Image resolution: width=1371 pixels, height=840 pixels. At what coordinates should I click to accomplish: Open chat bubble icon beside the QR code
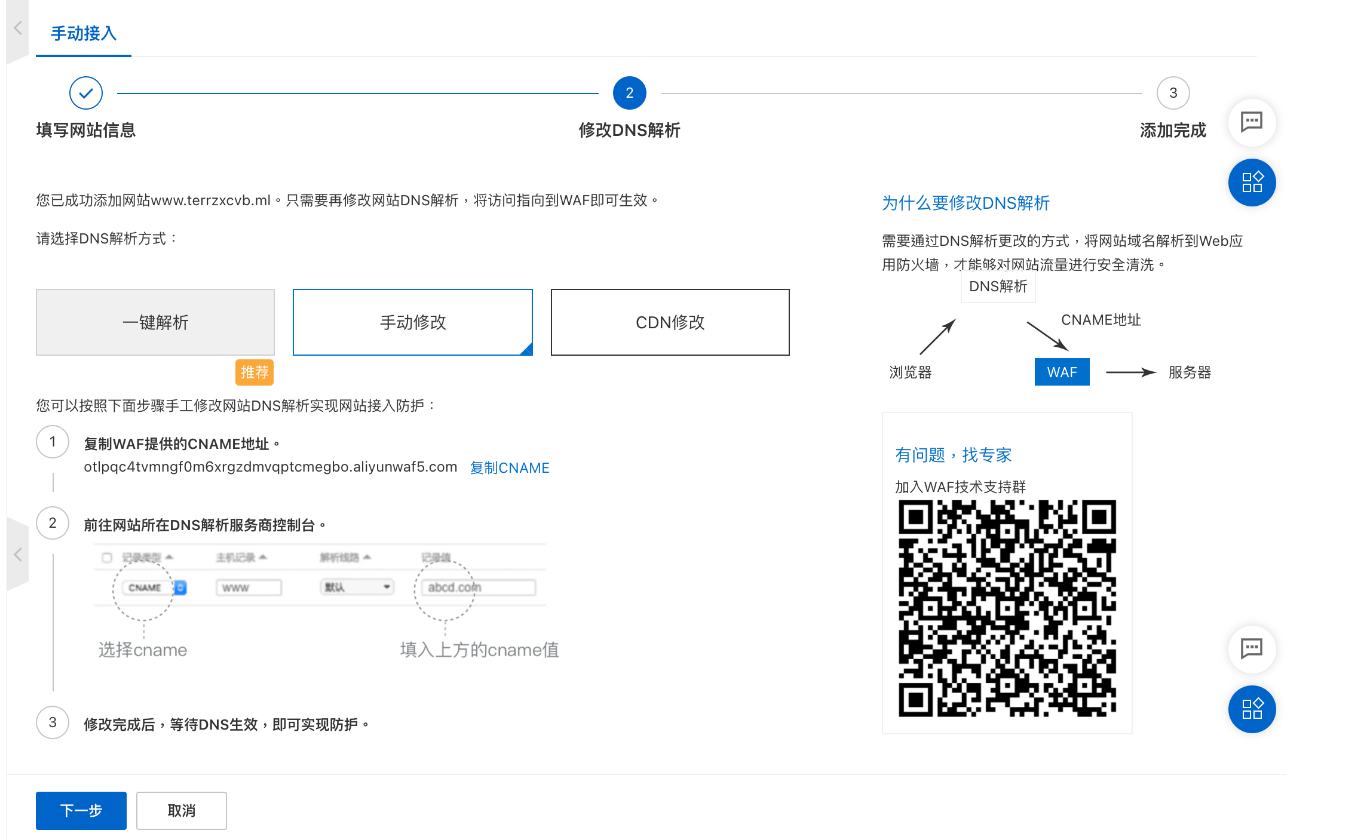click(x=1251, y=648)
